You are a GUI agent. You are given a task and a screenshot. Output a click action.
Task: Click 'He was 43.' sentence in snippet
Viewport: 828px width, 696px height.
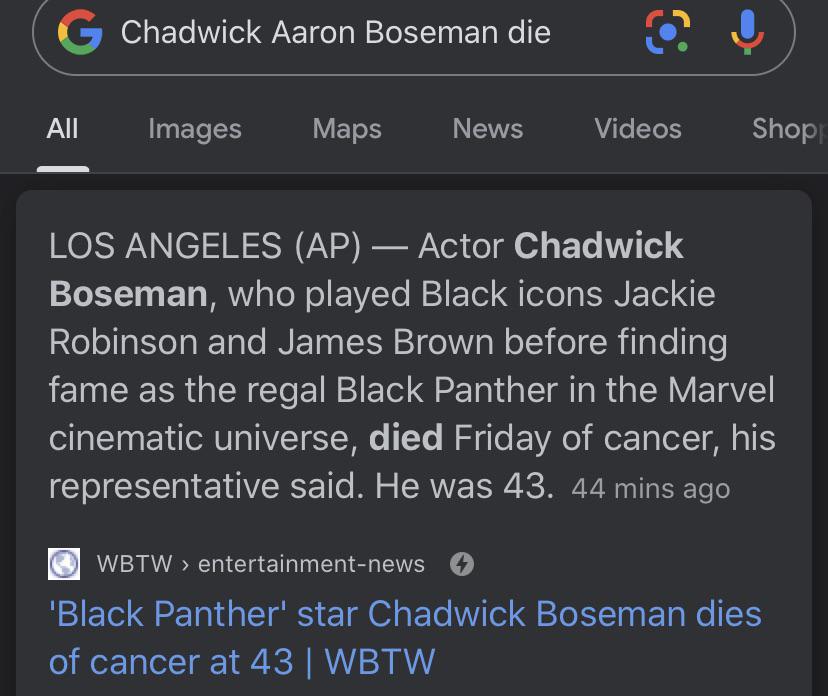[464, 486]
